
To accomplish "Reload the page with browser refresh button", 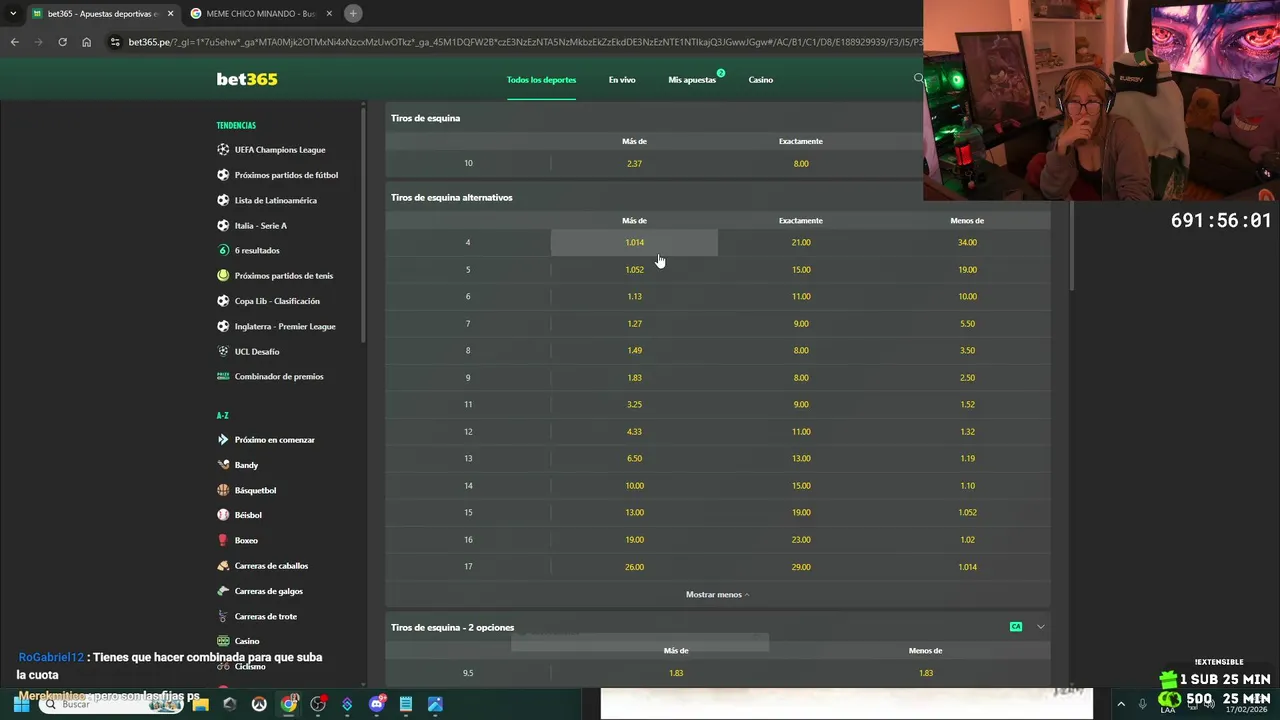I will 62,42.
